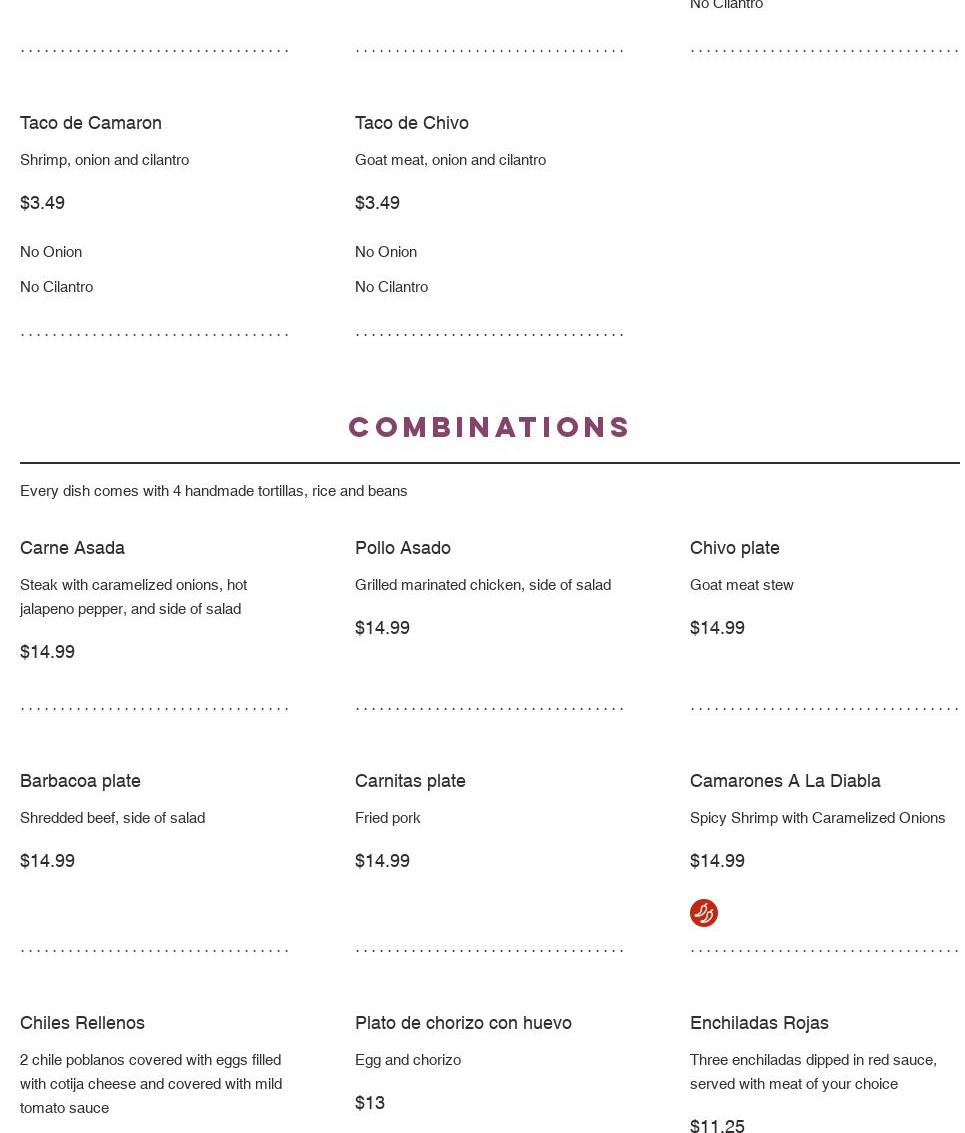Screen dimensions: 965x1133
Task: Open the Barbacoa plate menu item
Action: (80, 781)
